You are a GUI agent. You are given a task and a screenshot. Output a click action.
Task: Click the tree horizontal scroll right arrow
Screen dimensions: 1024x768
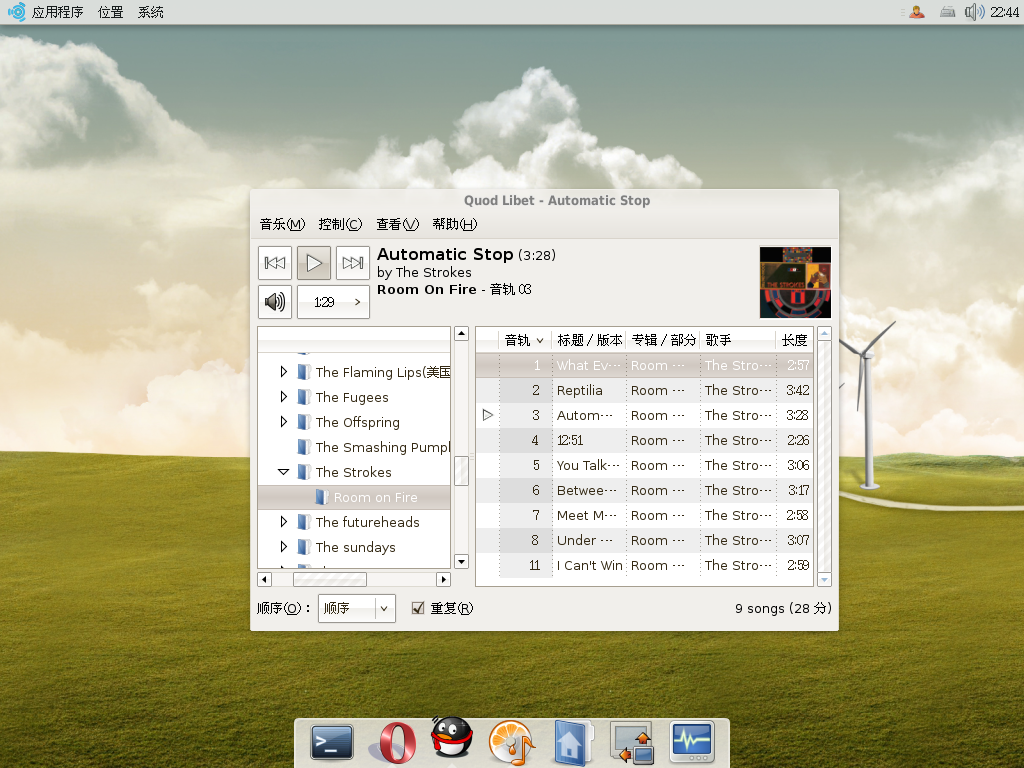point(443,579)
